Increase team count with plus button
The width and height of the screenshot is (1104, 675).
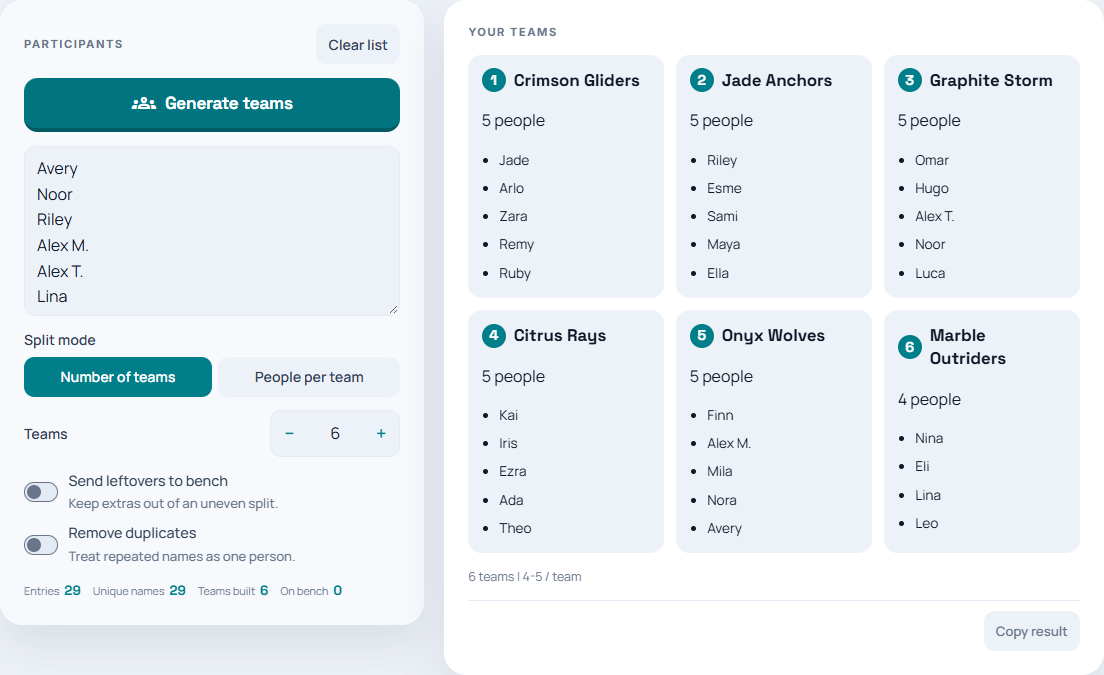point(381,434)
